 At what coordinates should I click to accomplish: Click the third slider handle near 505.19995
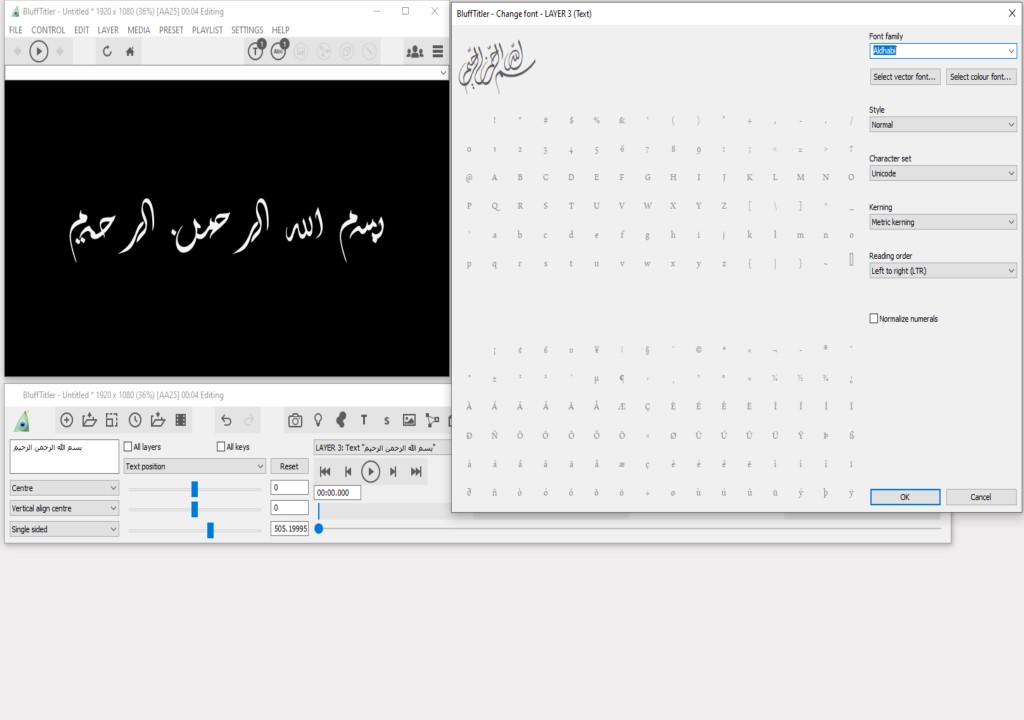pos(210,530)
